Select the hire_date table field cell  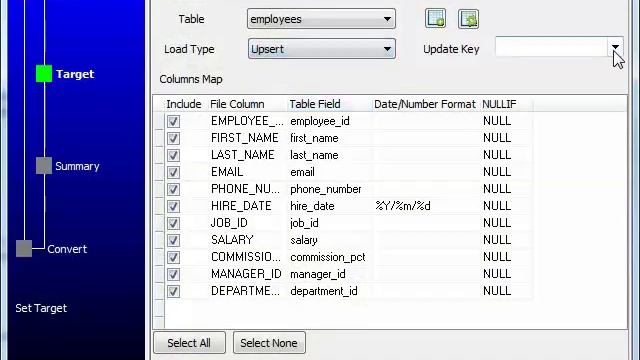coord(330,206)
